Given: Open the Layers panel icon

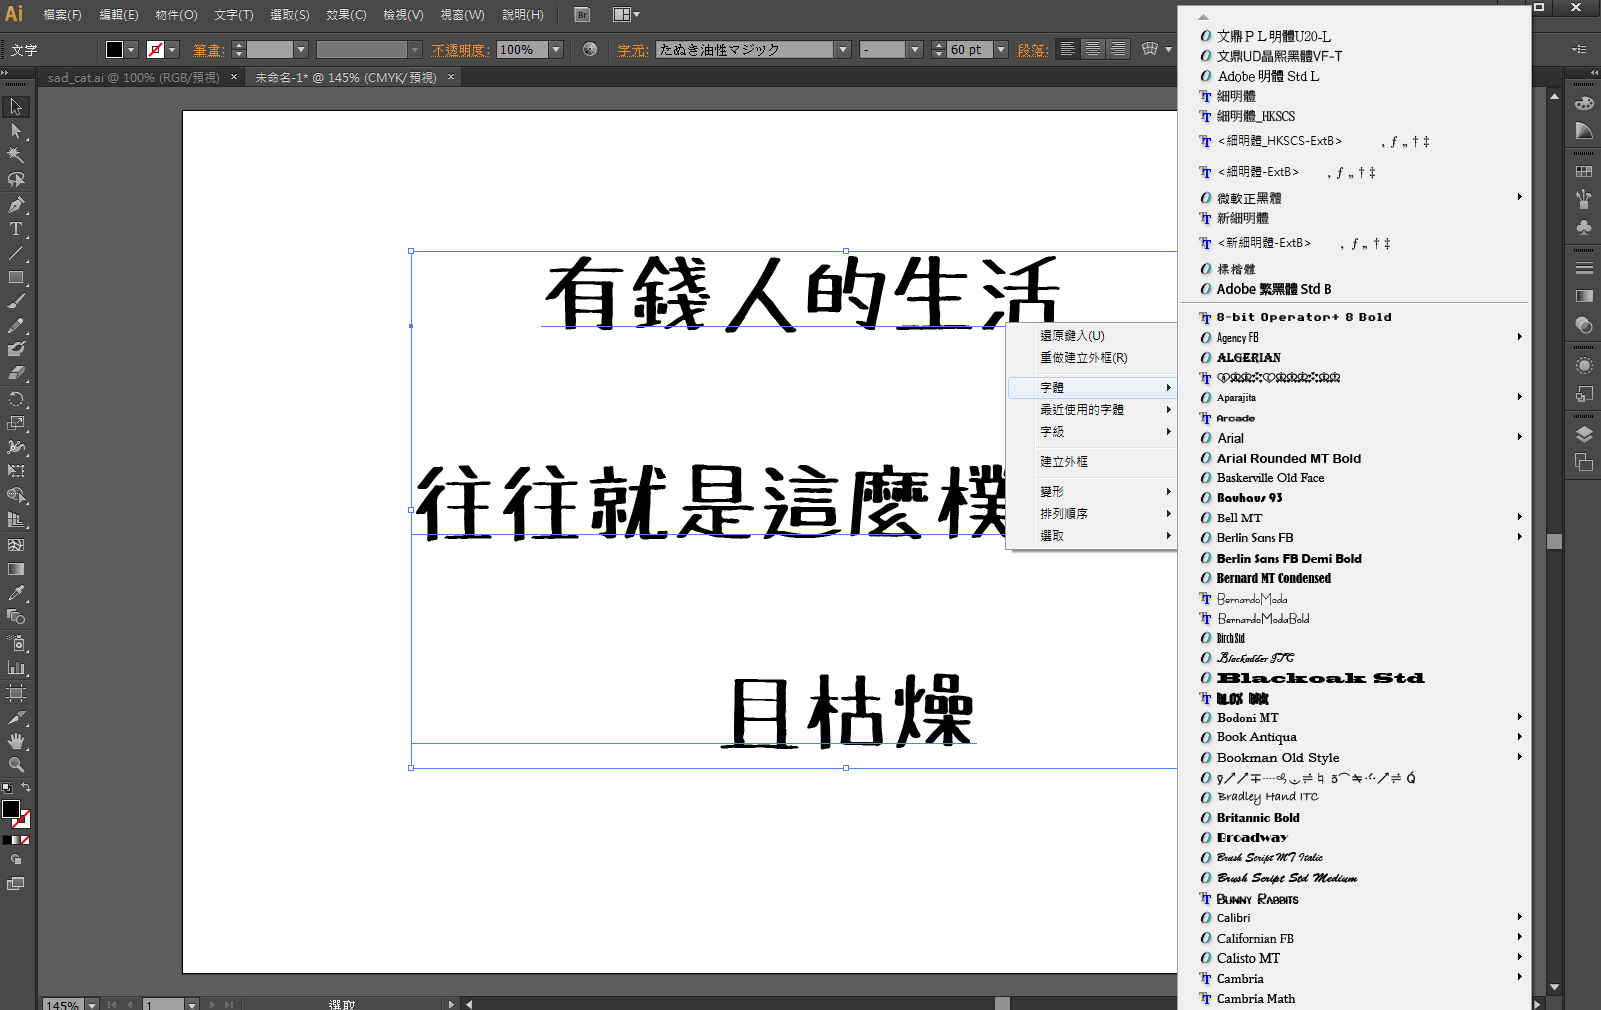Looking at the screenshot, I should click(x=1584, y=434).
